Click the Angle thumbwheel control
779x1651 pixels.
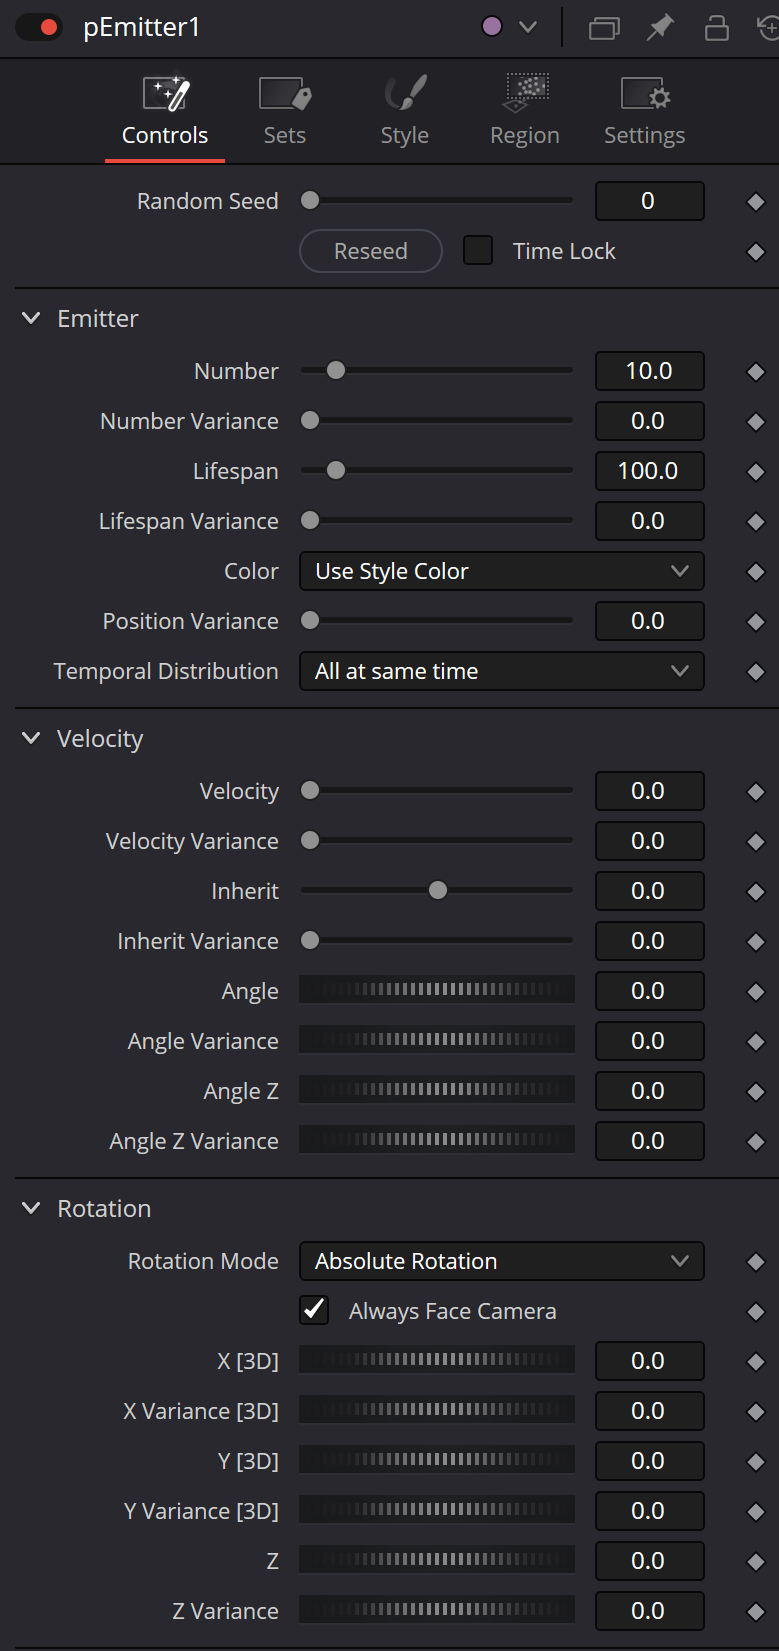437,990
